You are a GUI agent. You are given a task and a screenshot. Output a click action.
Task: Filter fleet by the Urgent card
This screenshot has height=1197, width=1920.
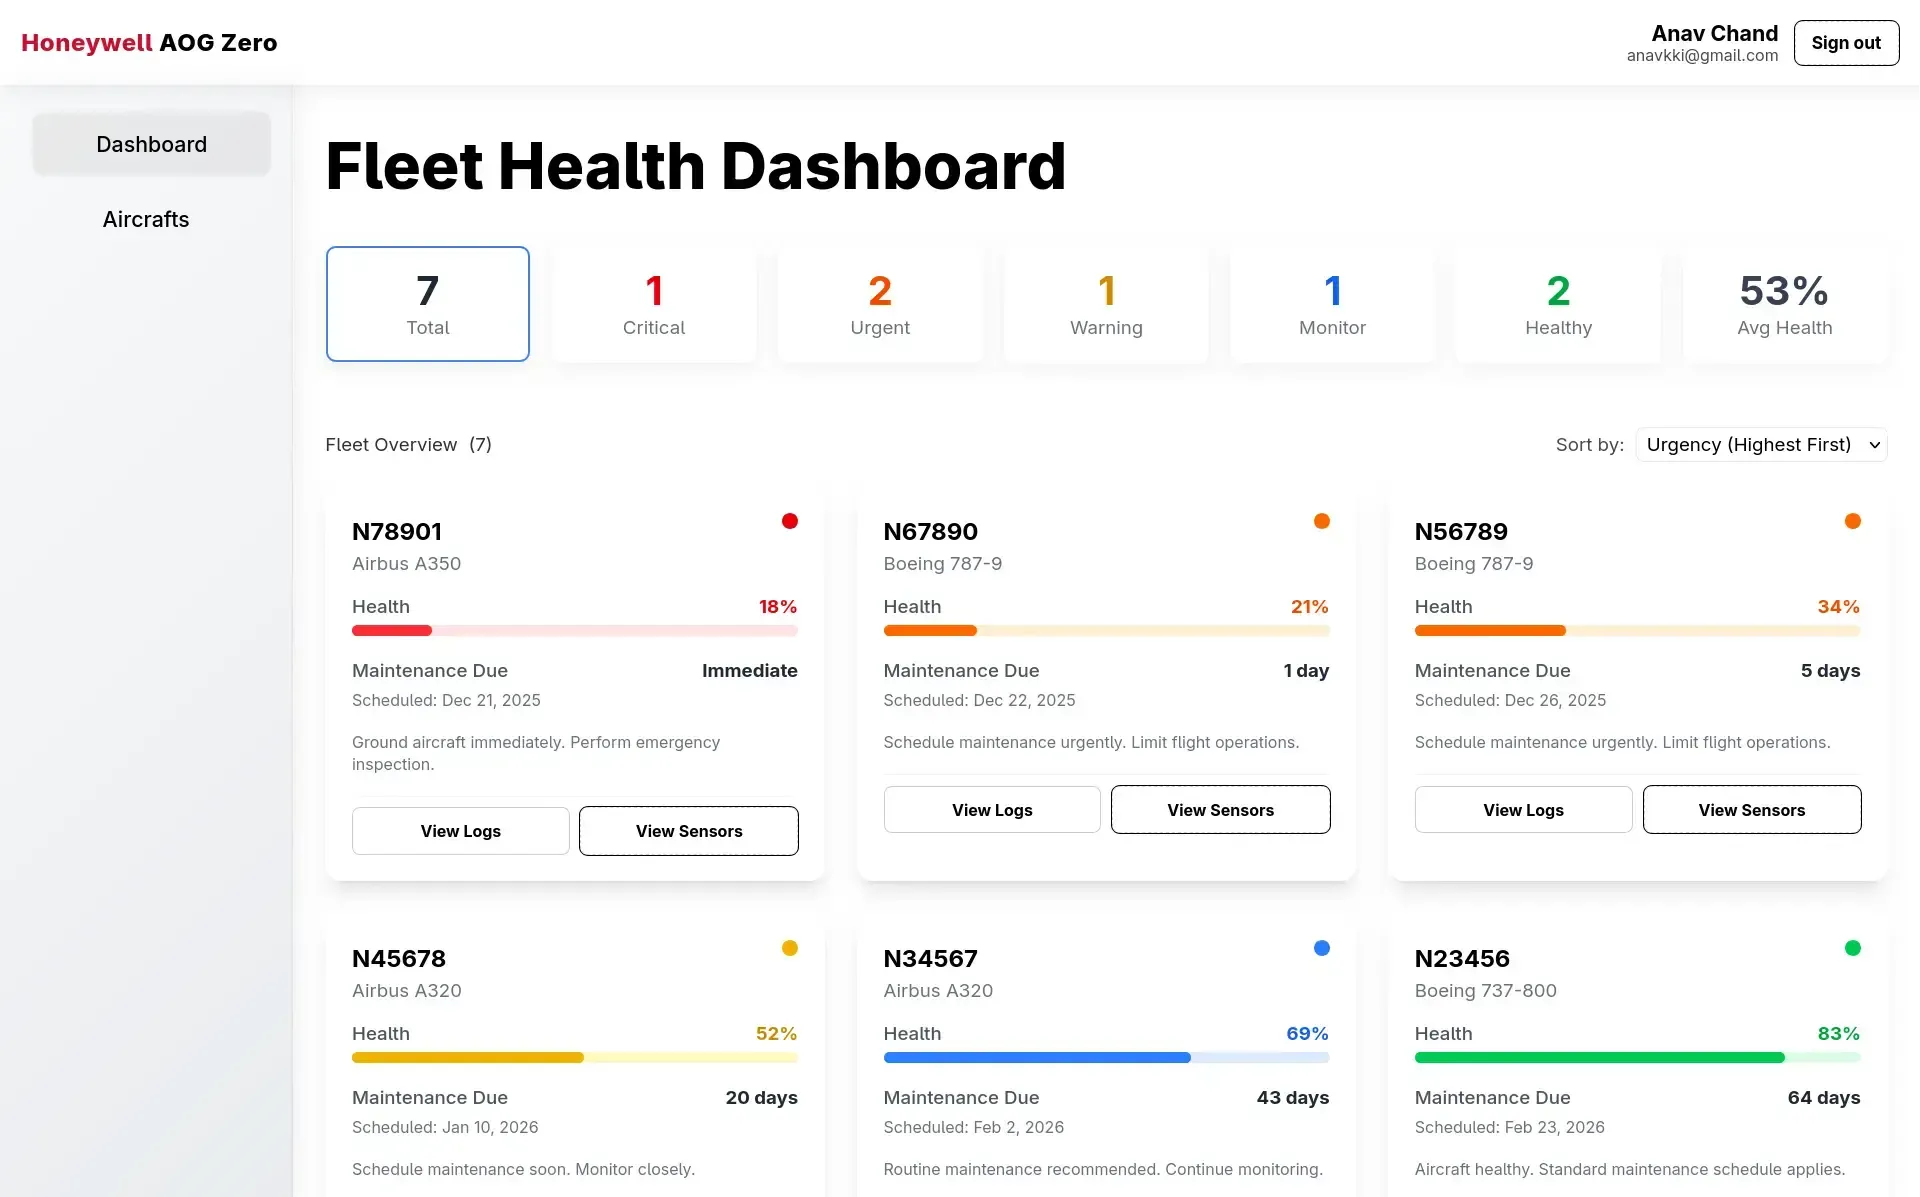pos(880,304)
